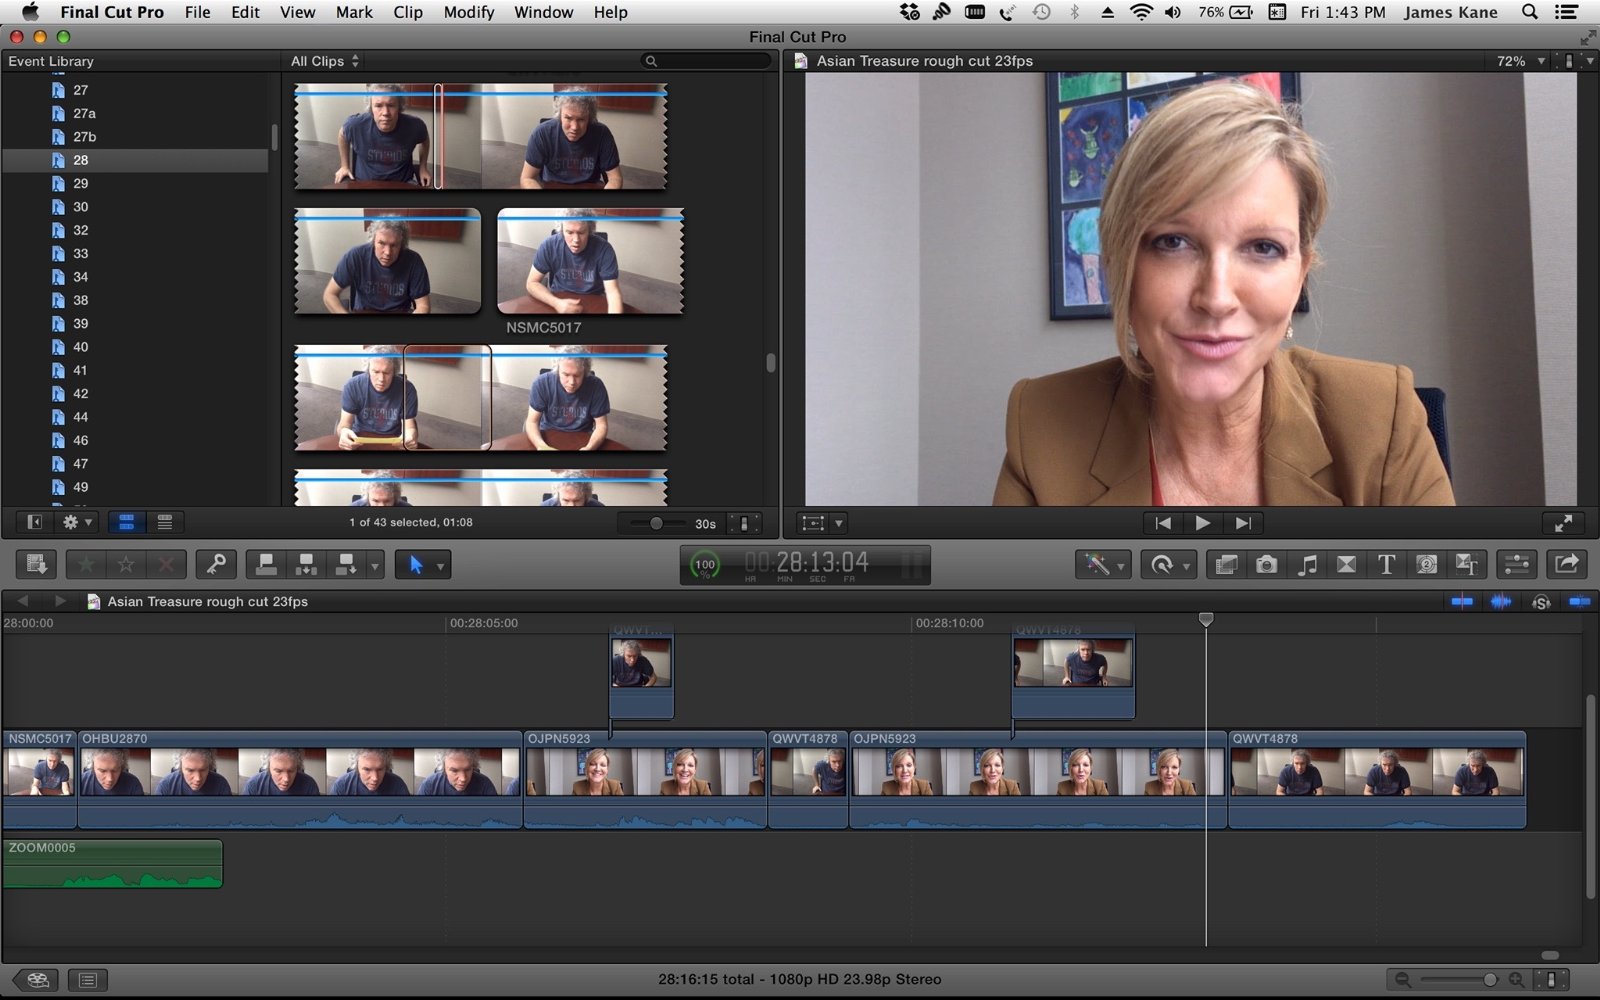
Task: Switch Event Browser to filmstrip view
Action: (x=126, y=522)
